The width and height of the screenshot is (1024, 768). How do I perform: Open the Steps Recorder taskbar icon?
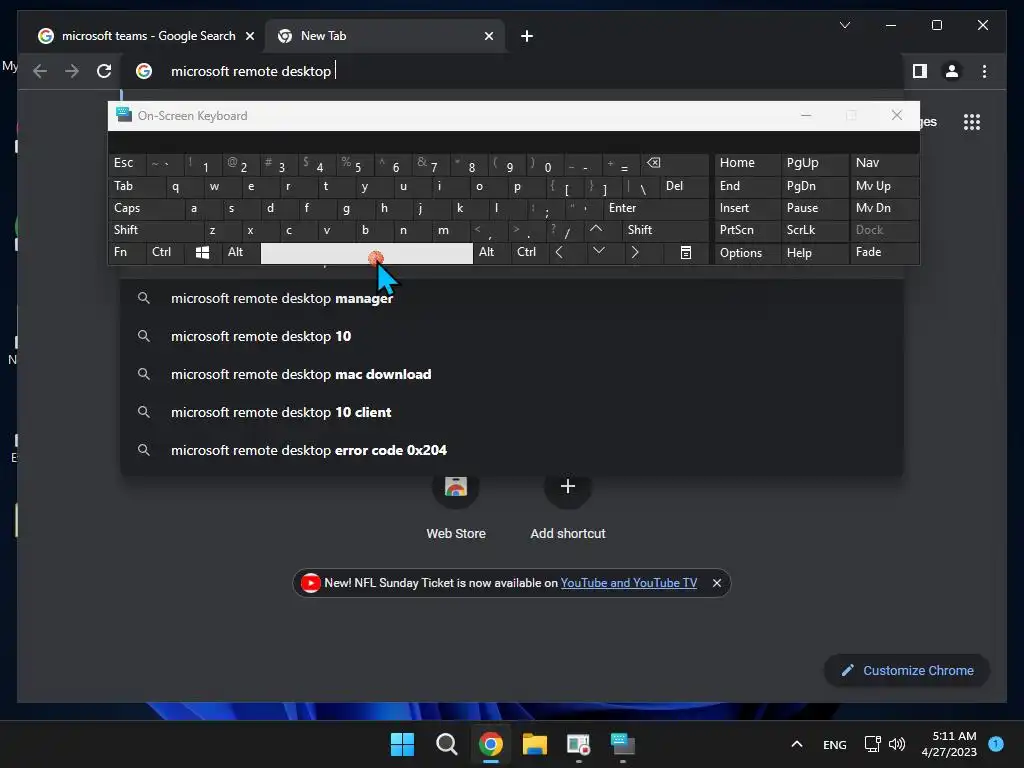(x=579, y=744)
